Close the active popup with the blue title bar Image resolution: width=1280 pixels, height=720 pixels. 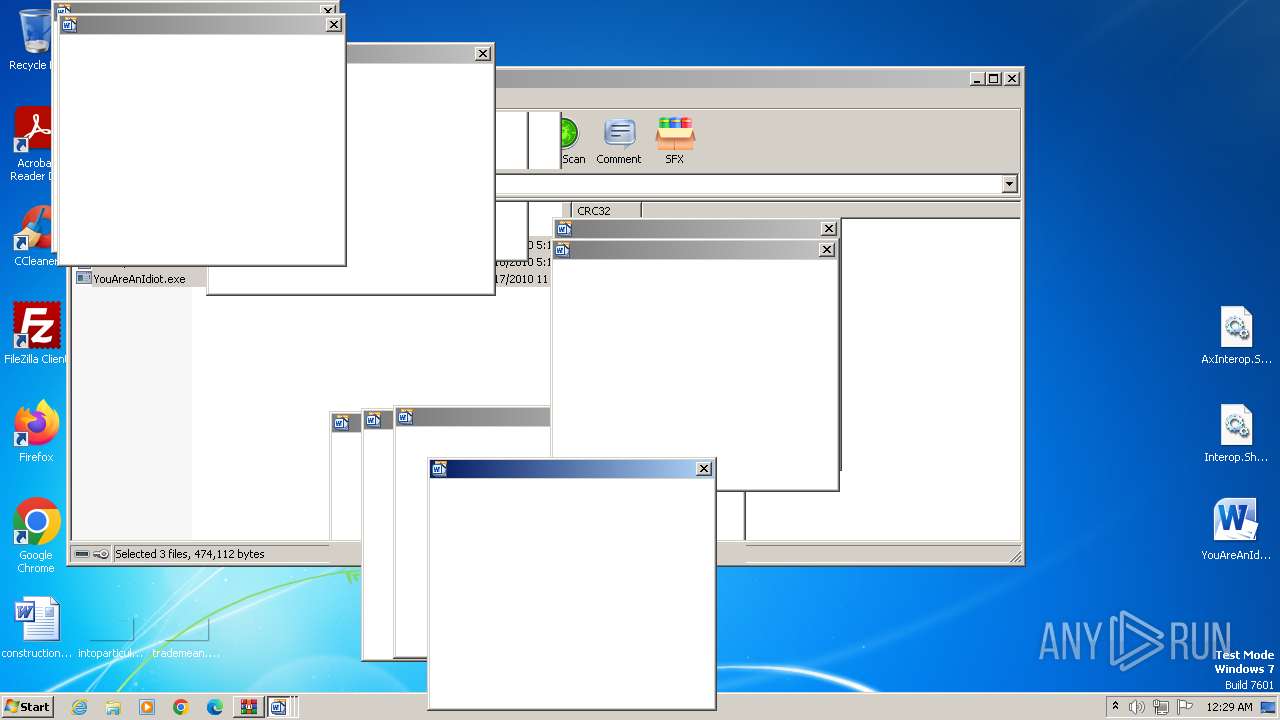704,469
